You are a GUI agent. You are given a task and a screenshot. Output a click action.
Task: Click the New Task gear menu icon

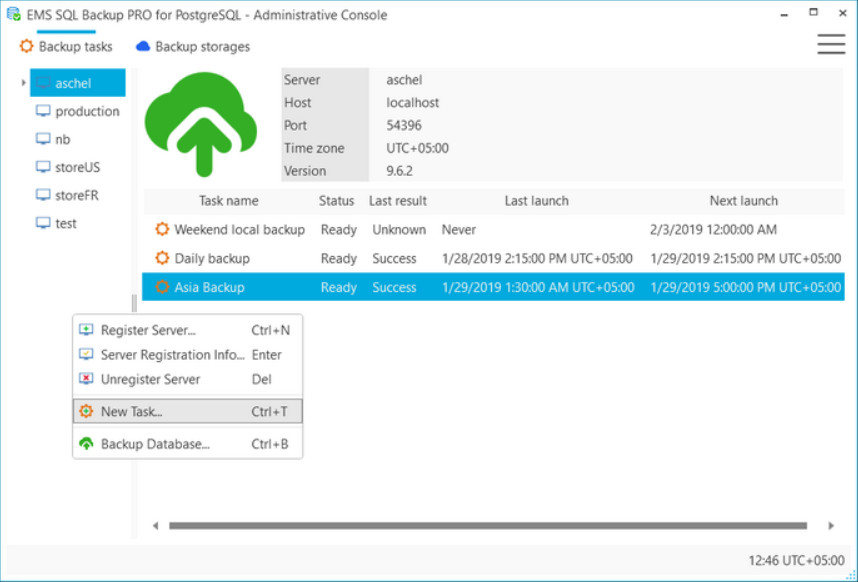point(86,411)
